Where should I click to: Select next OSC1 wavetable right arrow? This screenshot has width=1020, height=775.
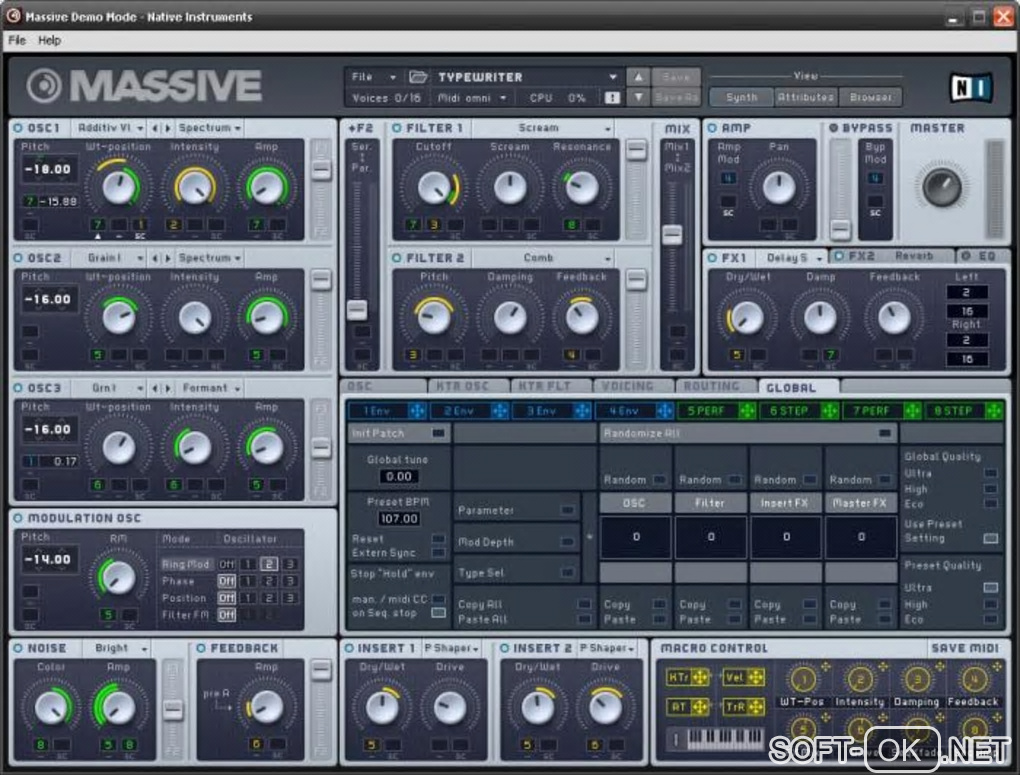click(168, 128)
